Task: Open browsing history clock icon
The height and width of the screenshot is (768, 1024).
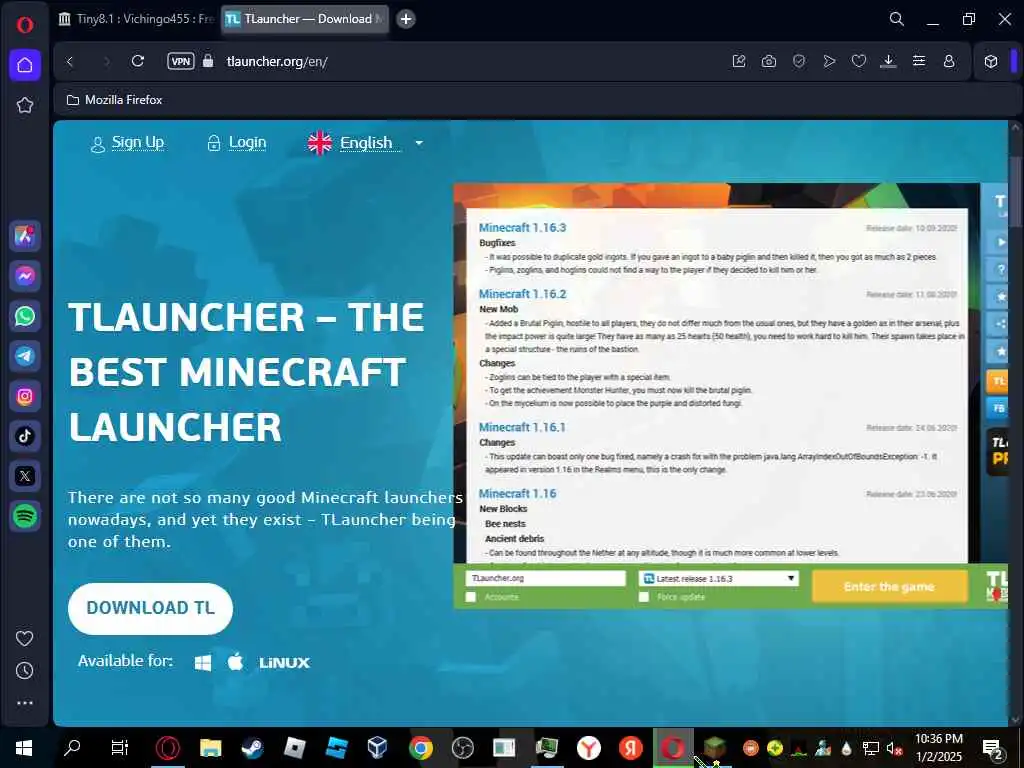Action: (x=25, y=671)
